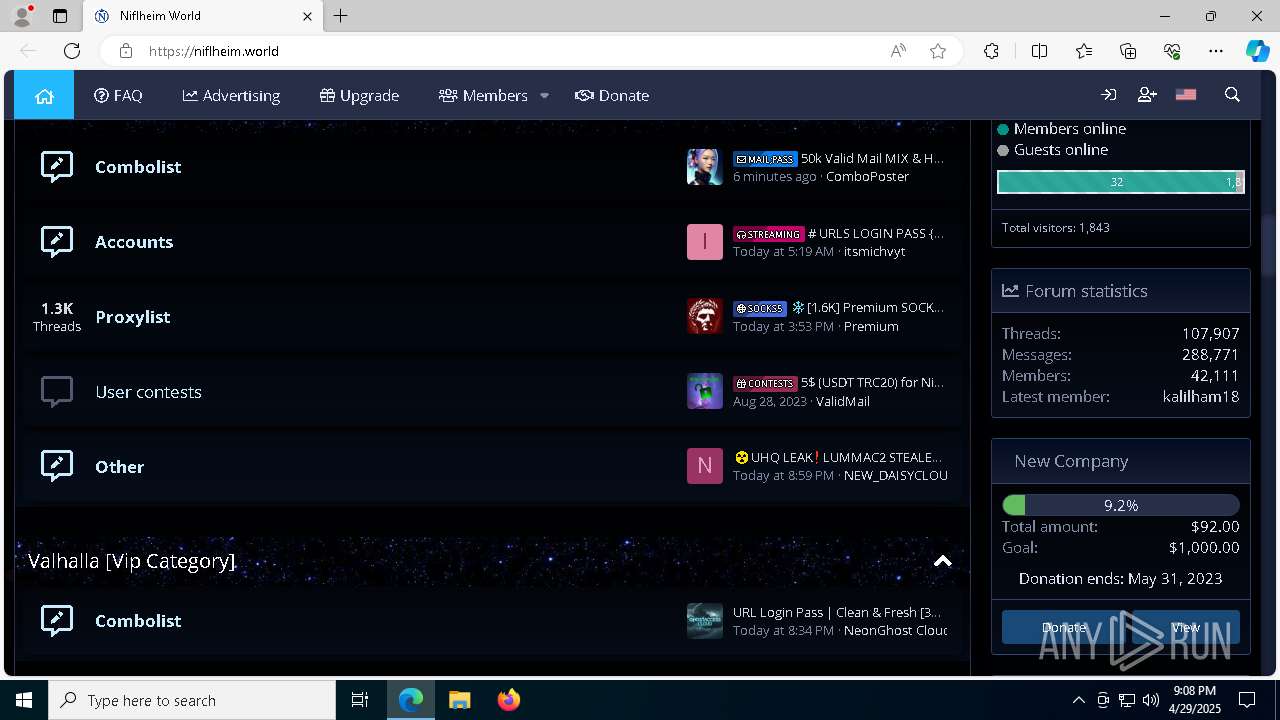Open the User contests forum
Viewport: 1280px width, 720px height.
coord(148,392)
